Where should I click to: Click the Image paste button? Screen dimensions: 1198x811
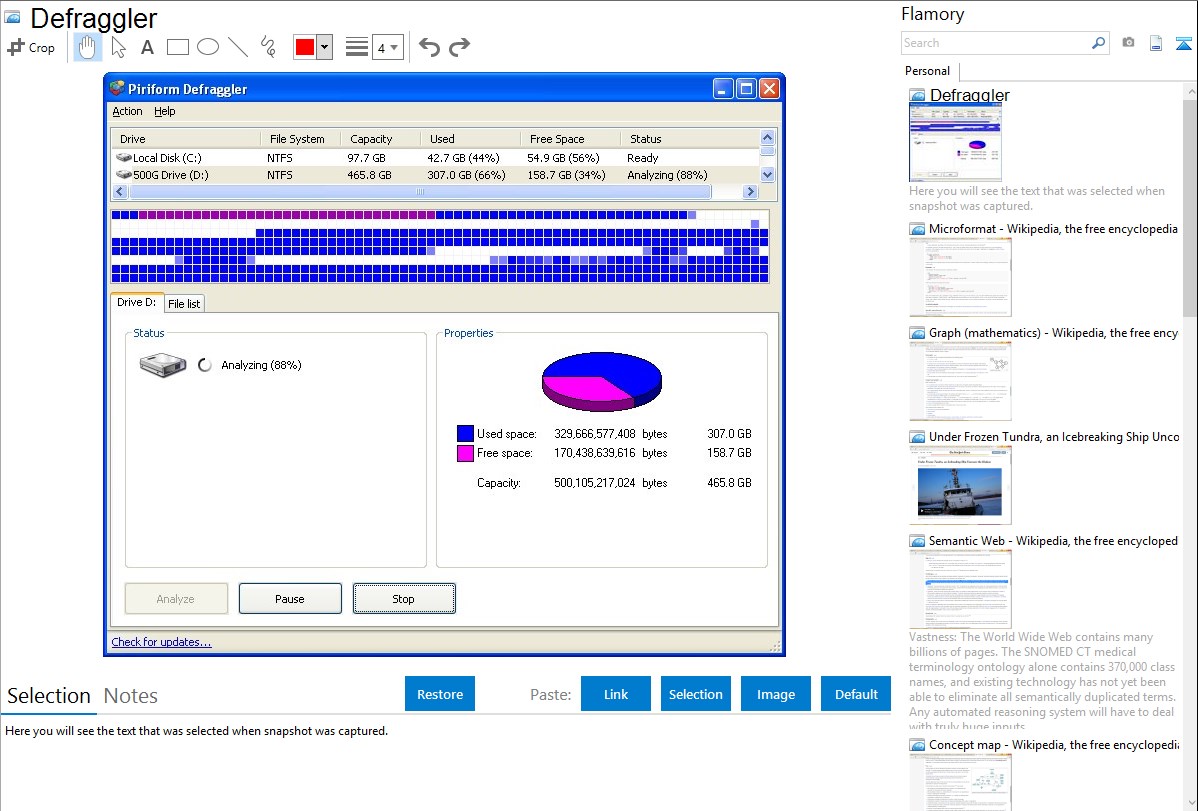coord(775,694)
